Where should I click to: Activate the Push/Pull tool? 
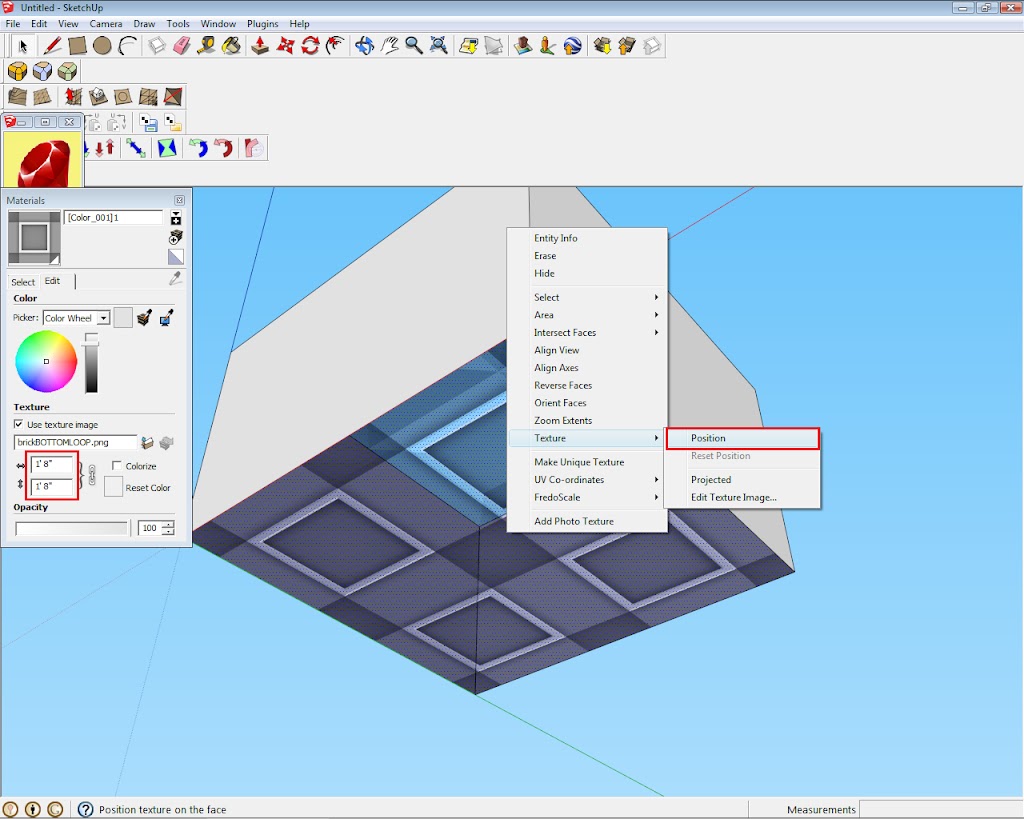click(x=260, y=46)
